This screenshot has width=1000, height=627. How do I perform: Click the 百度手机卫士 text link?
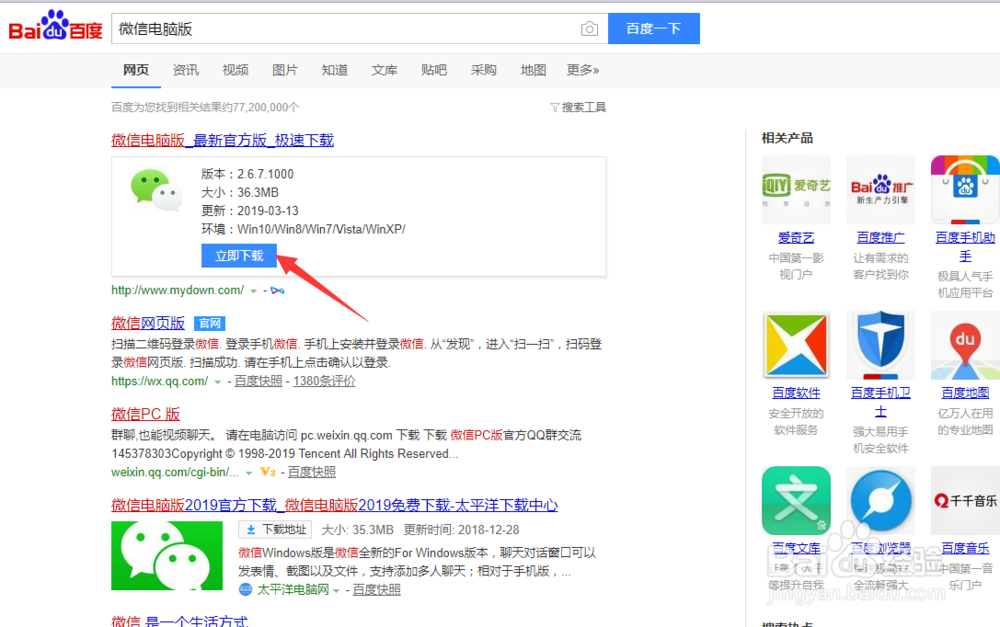point(881,402)
